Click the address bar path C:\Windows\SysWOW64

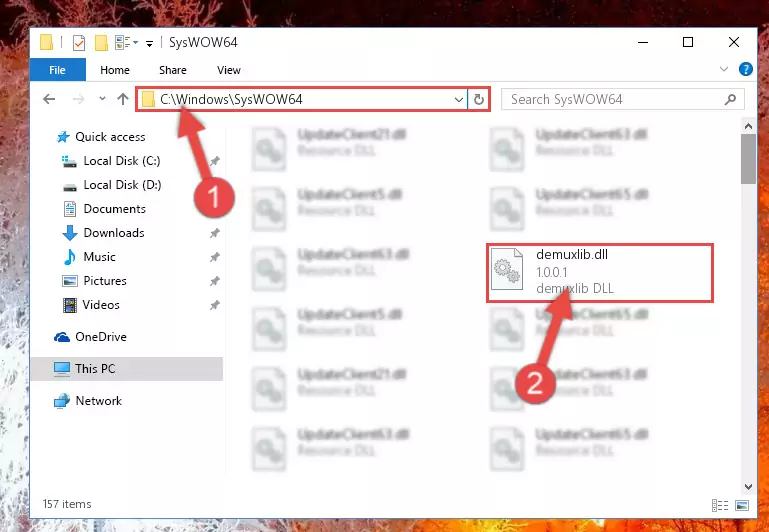(x=231, y=100)
